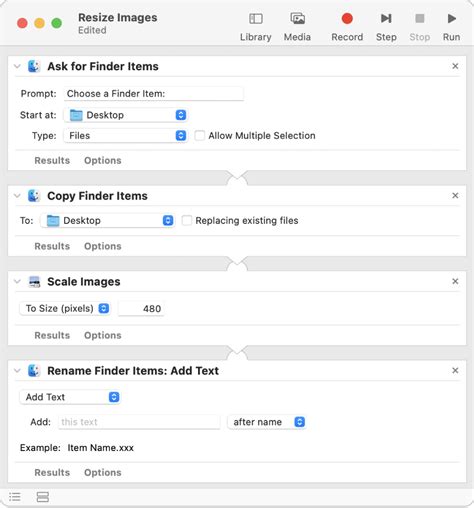The height and width of the screenshot is (508, 474).
Task: Collapse the Ask for Finder Items action
Action: click(17, 66)
